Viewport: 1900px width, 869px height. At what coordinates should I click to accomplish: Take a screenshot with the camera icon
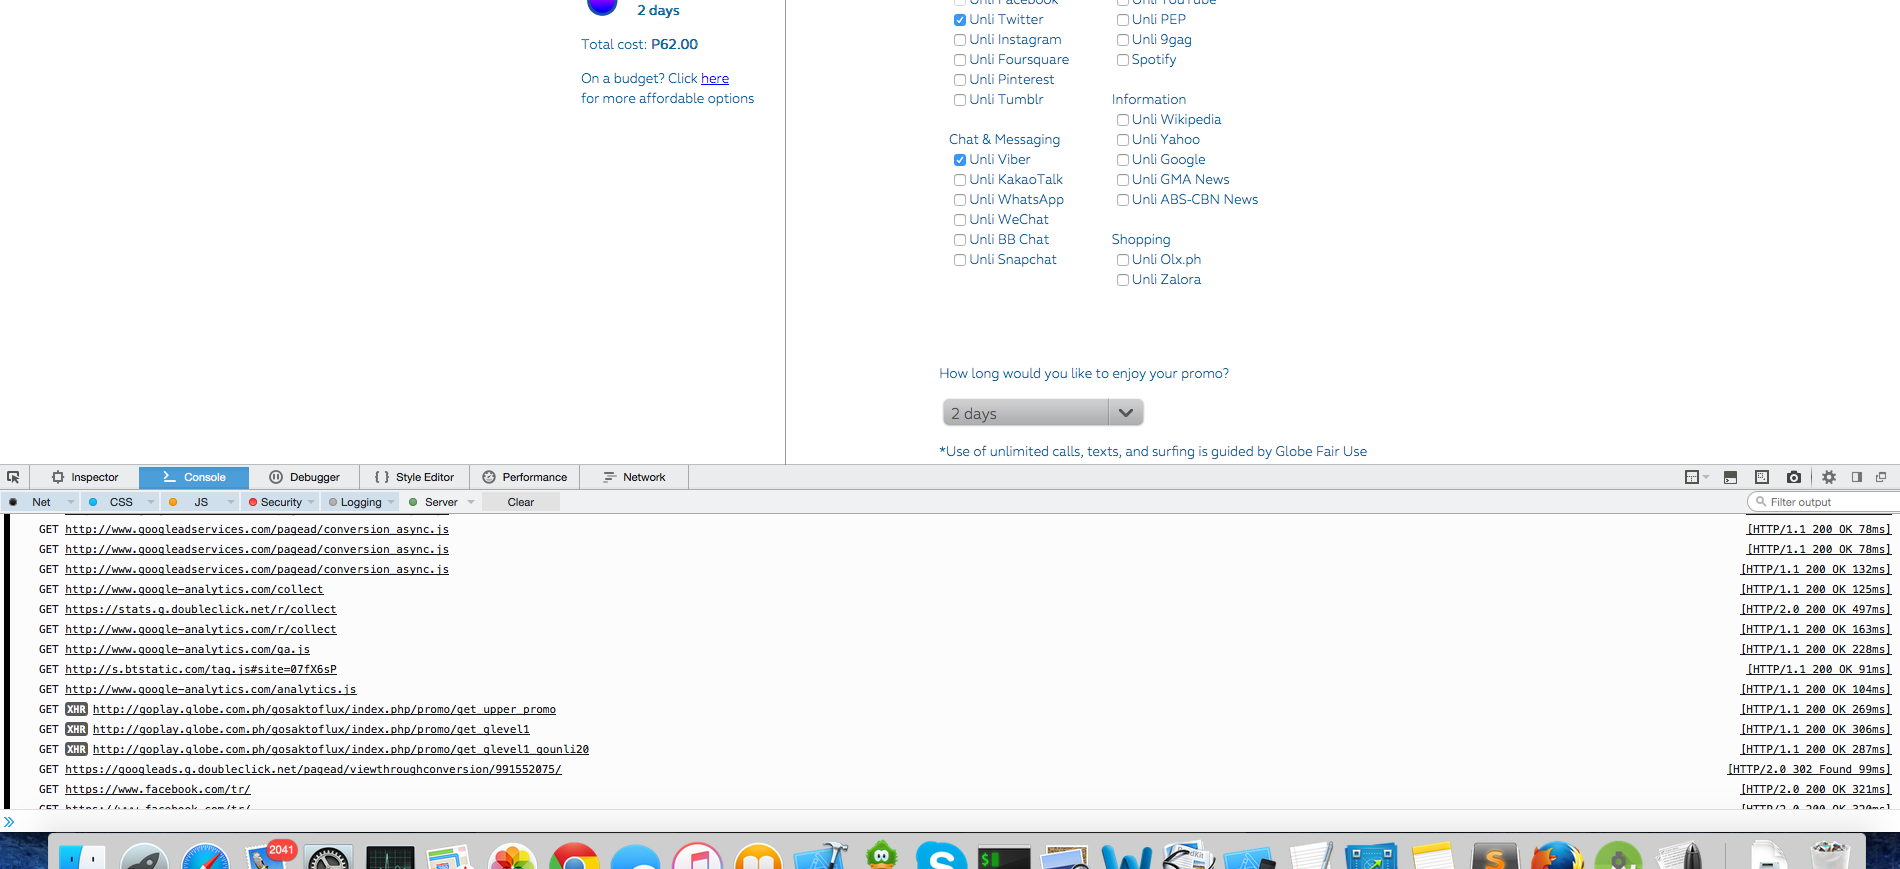click(x=1794, y=477)
